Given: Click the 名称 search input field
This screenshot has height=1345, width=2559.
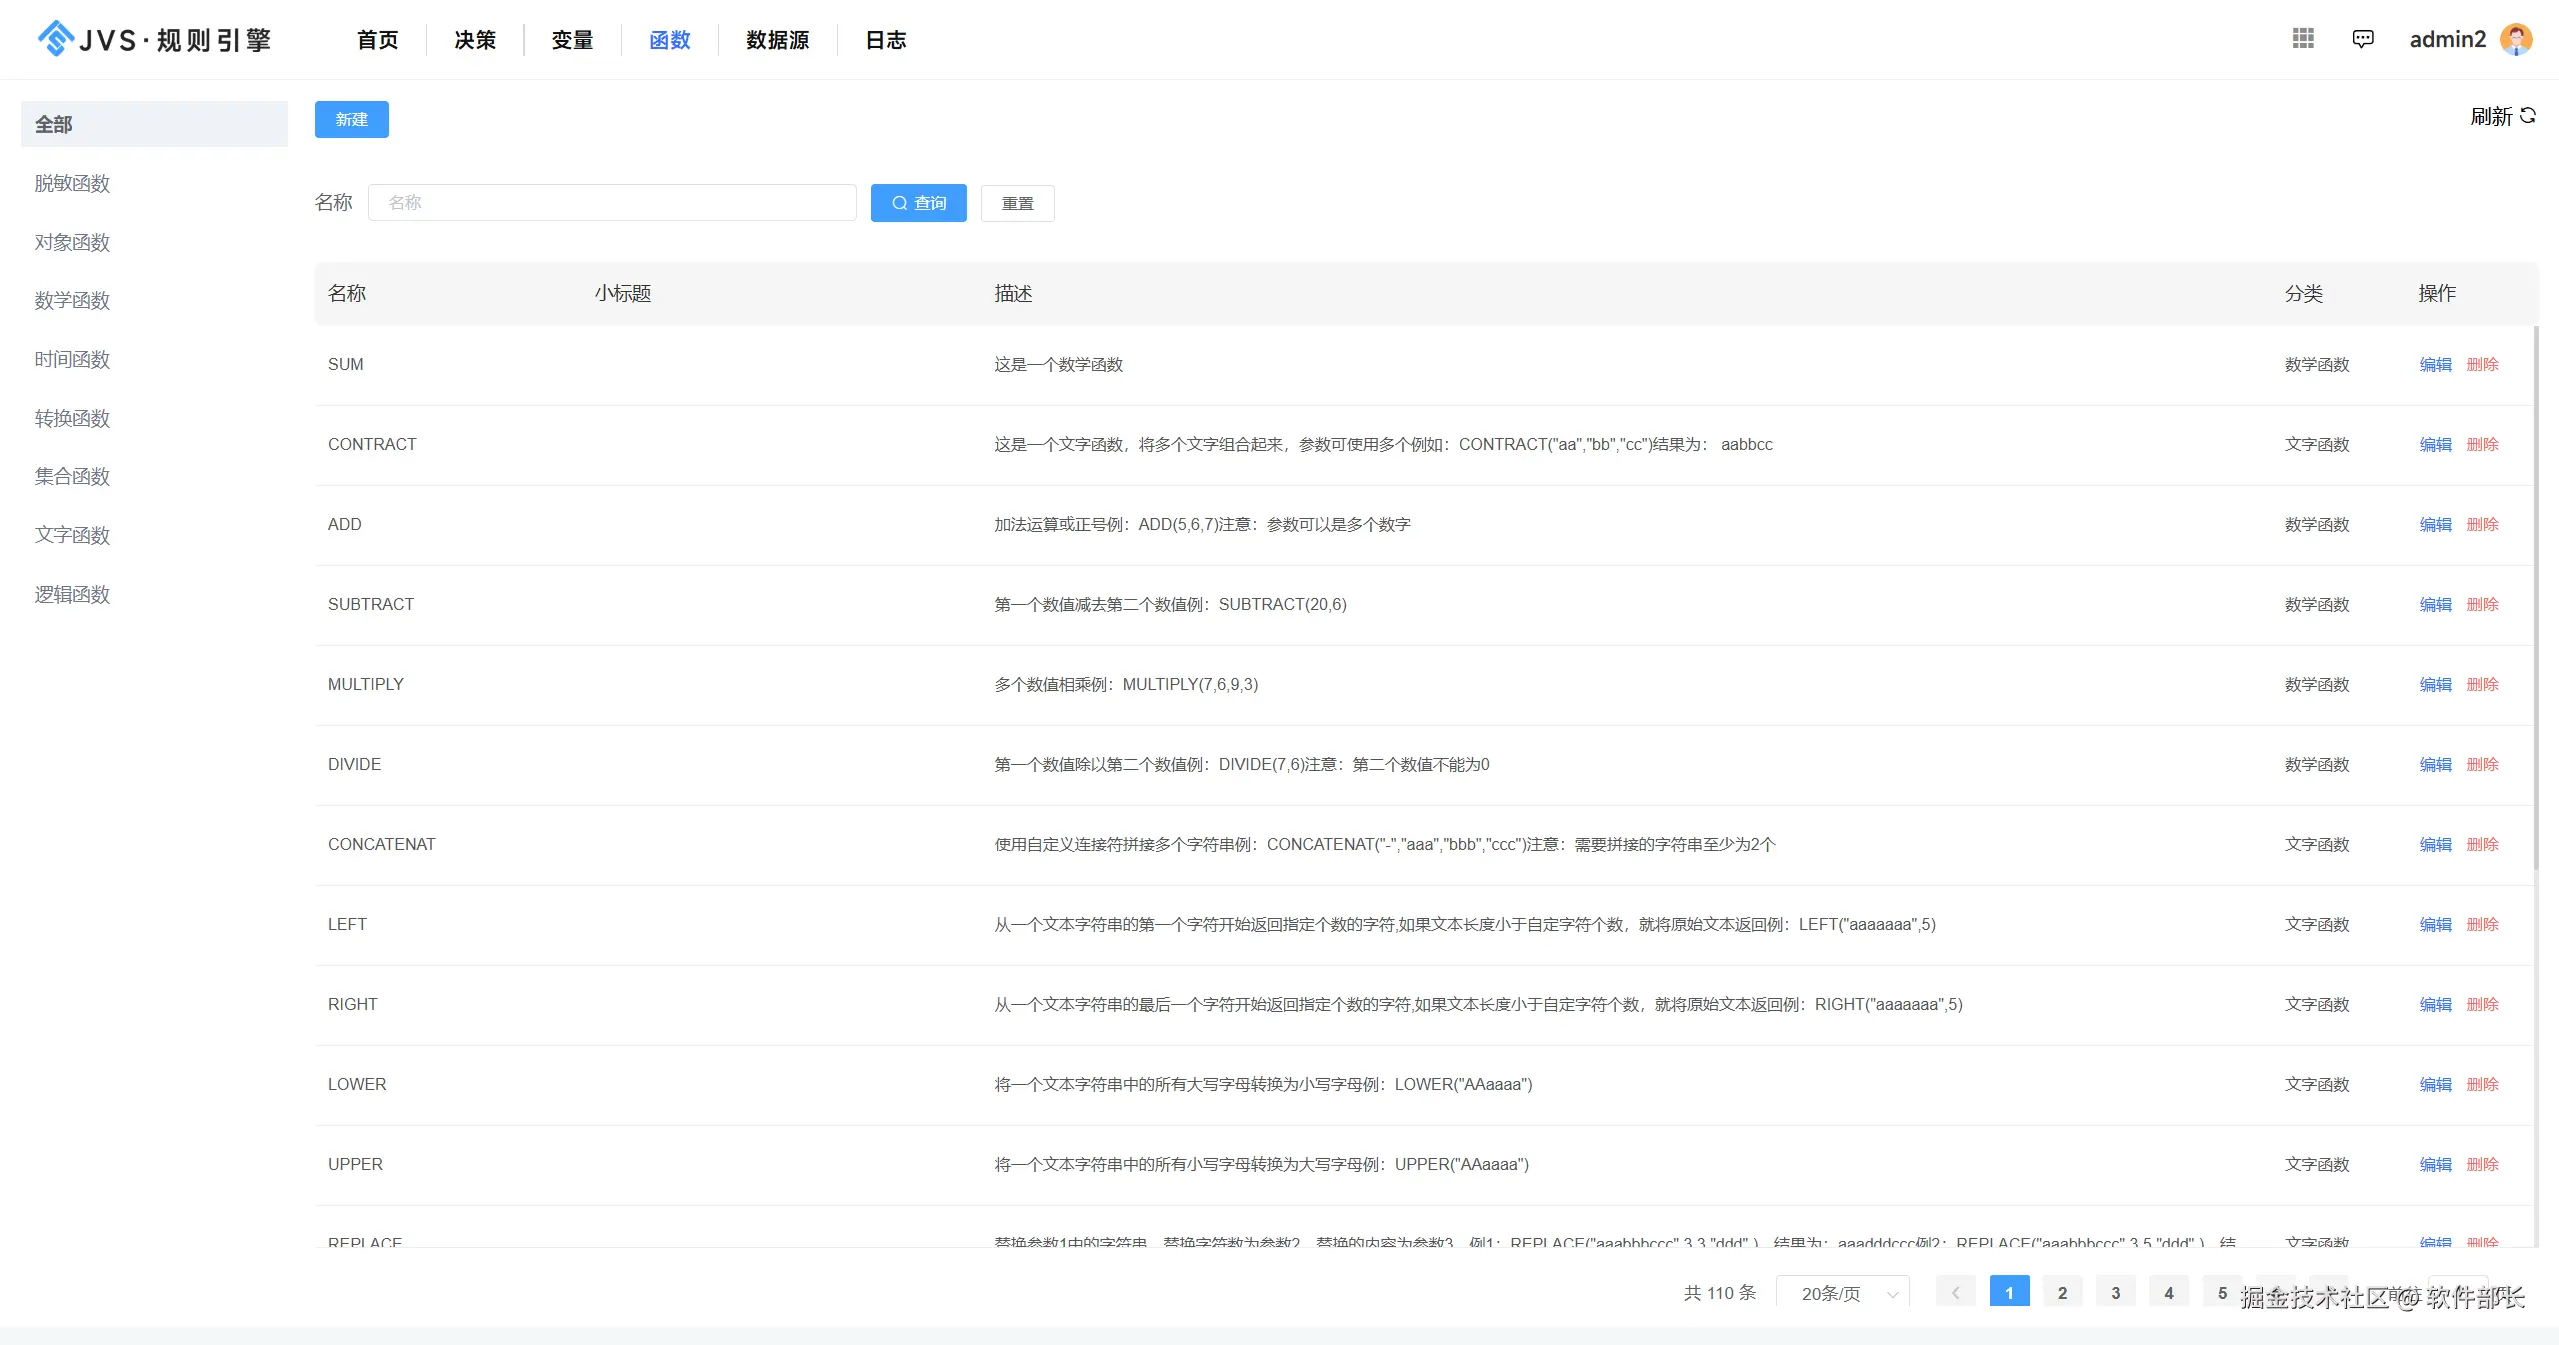Looking at the screenshot, I should 612,203.
